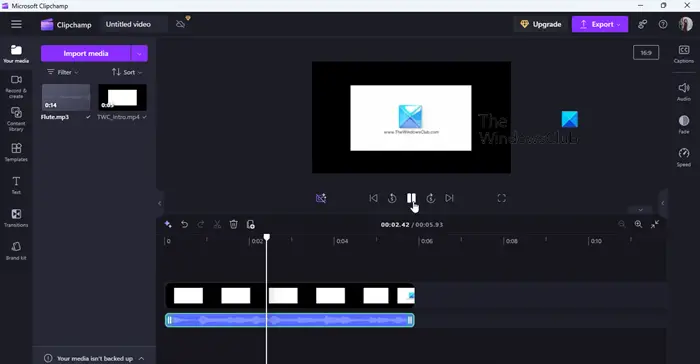Open the Captions panel
Screen dimensions: 700x364
(683, 54)
